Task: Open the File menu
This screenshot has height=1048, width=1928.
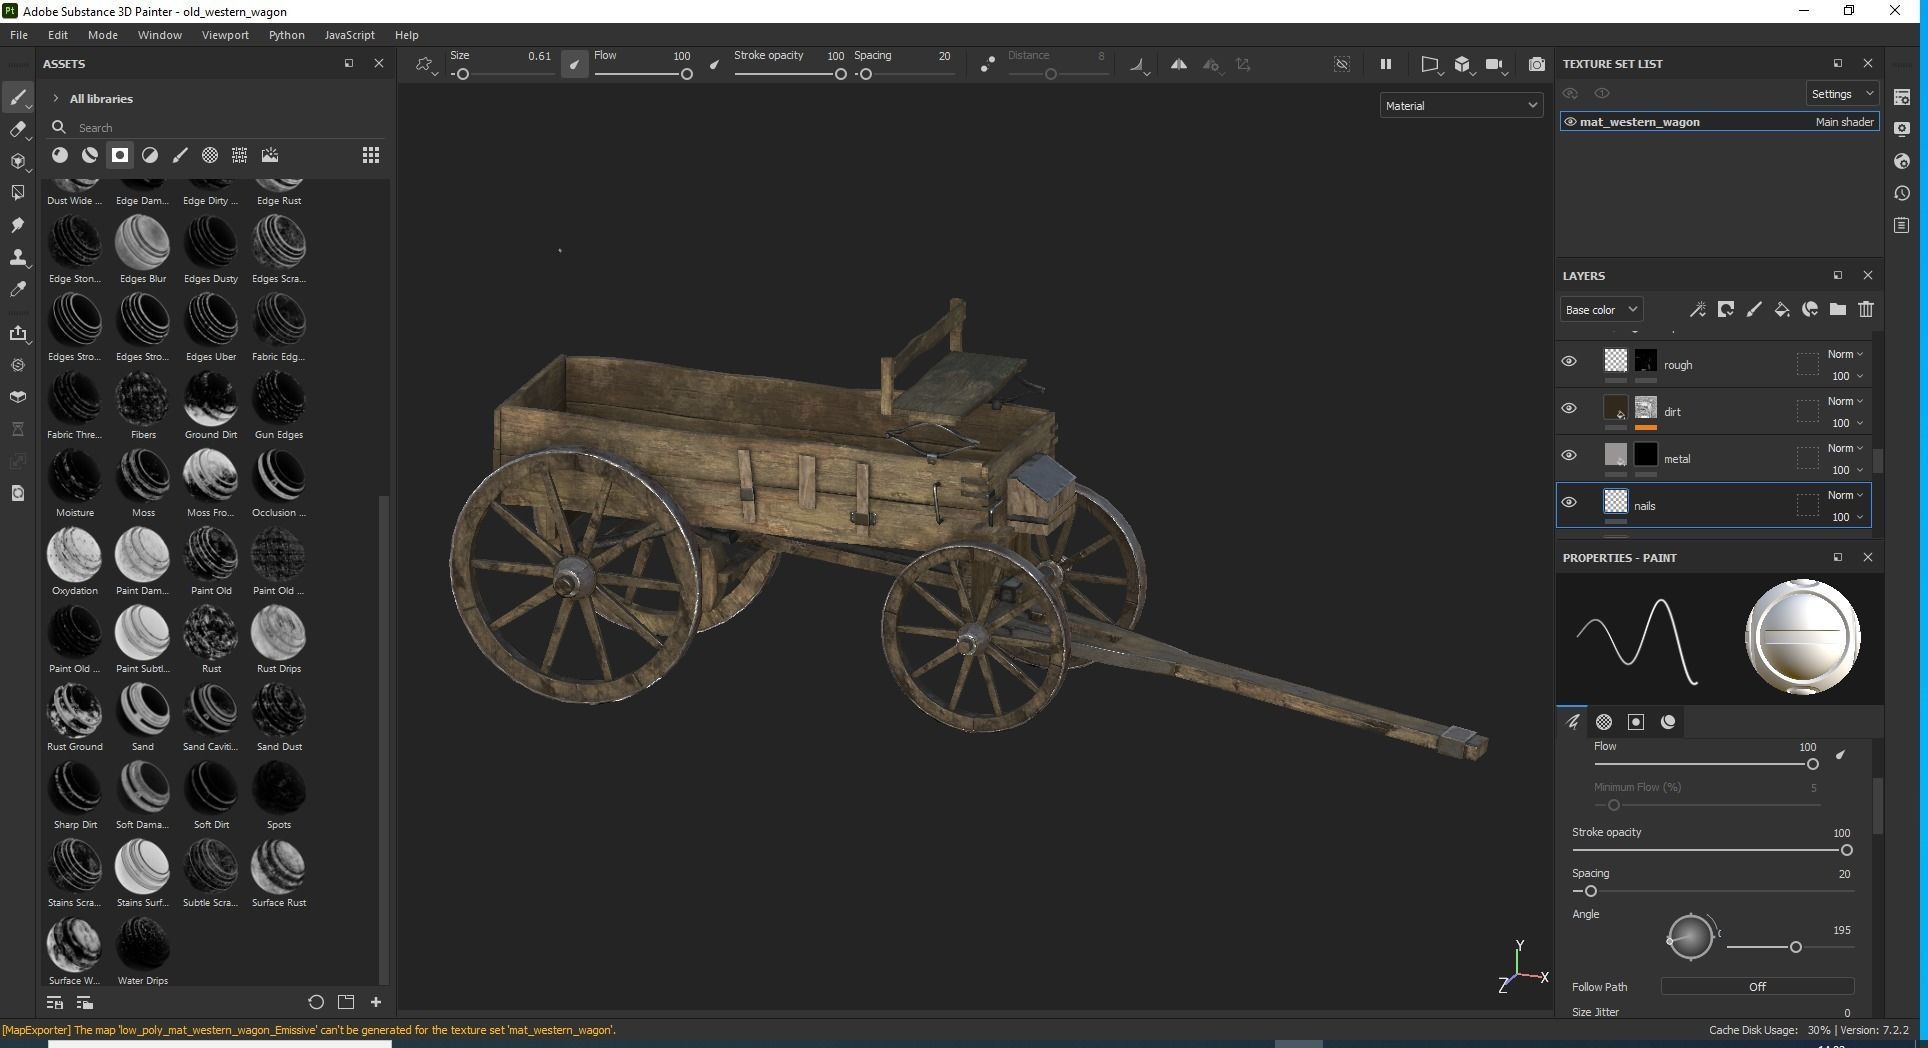Action: click(19, 35)
